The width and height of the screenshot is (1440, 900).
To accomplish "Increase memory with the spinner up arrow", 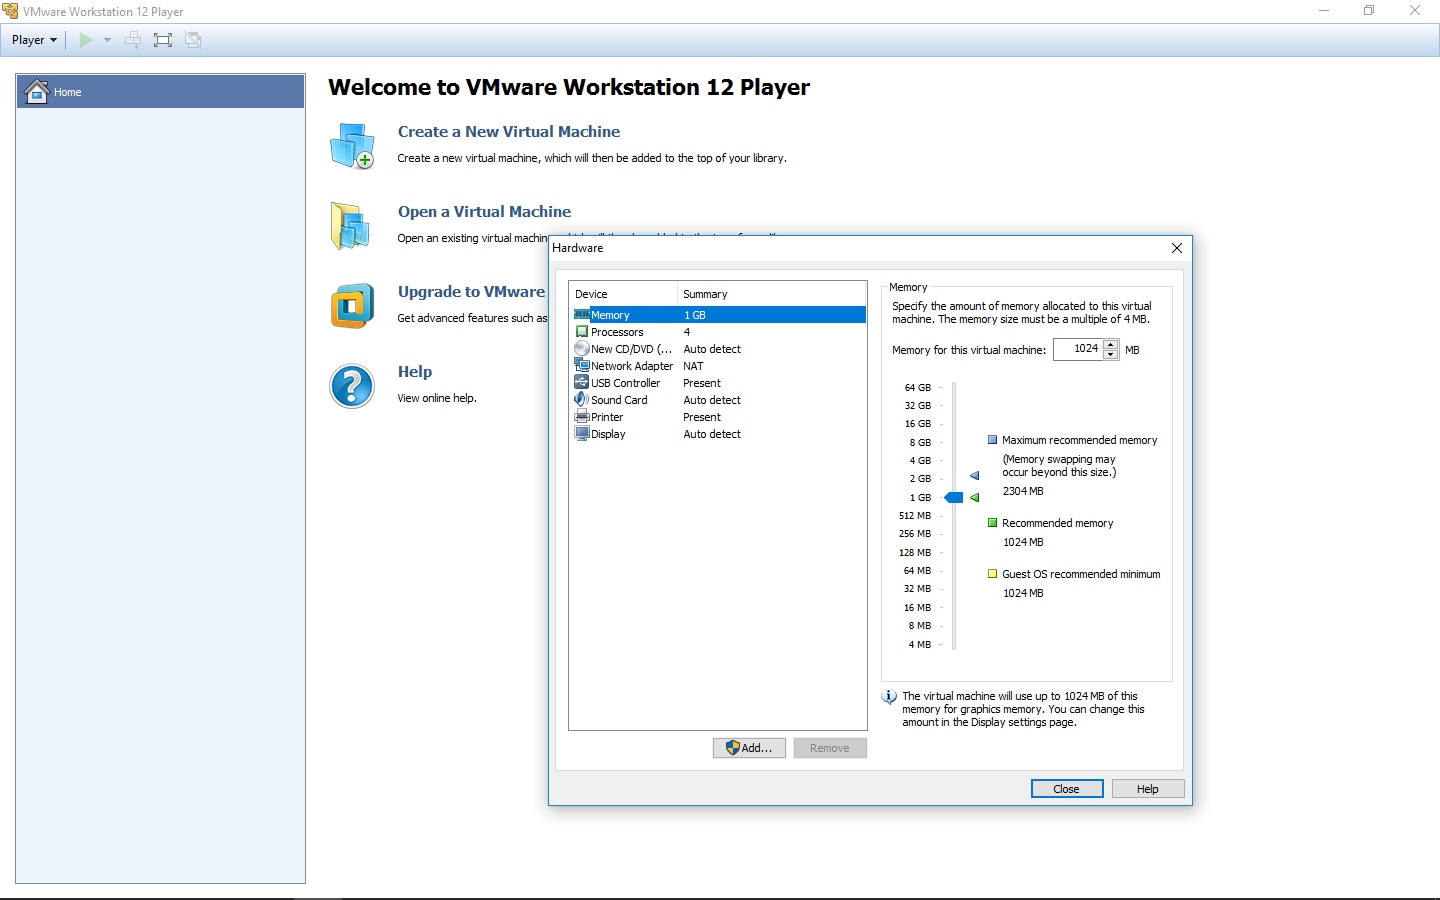I will tap(1110, 344).
